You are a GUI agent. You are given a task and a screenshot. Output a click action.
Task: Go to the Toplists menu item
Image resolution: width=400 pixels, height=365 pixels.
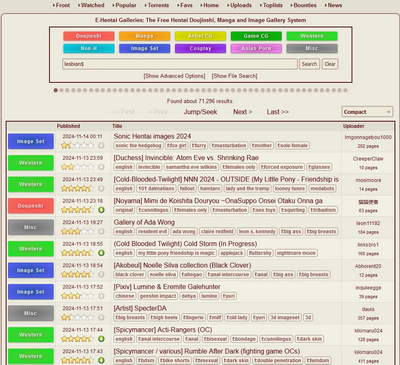tap(273, 5)
